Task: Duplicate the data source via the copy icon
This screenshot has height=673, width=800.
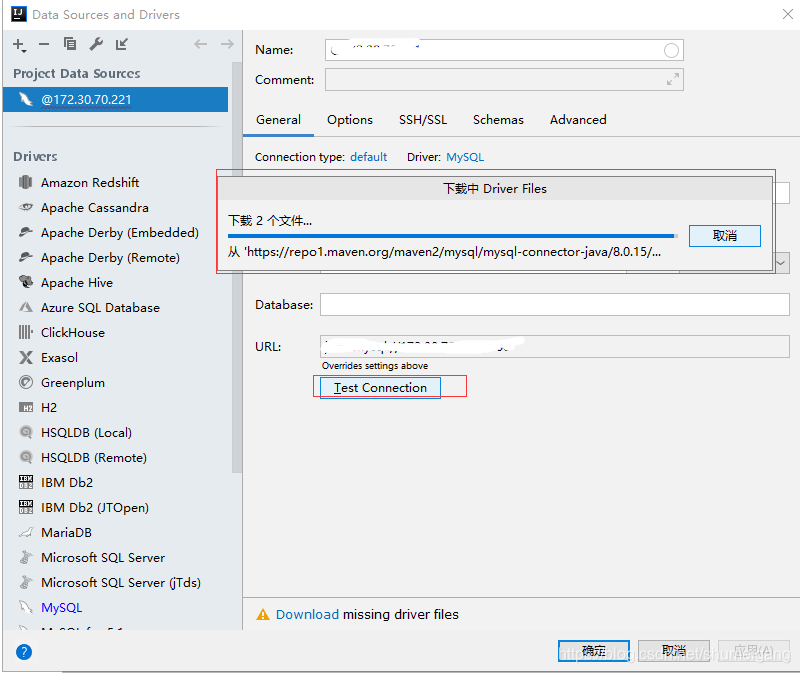Action: point(70,44)
